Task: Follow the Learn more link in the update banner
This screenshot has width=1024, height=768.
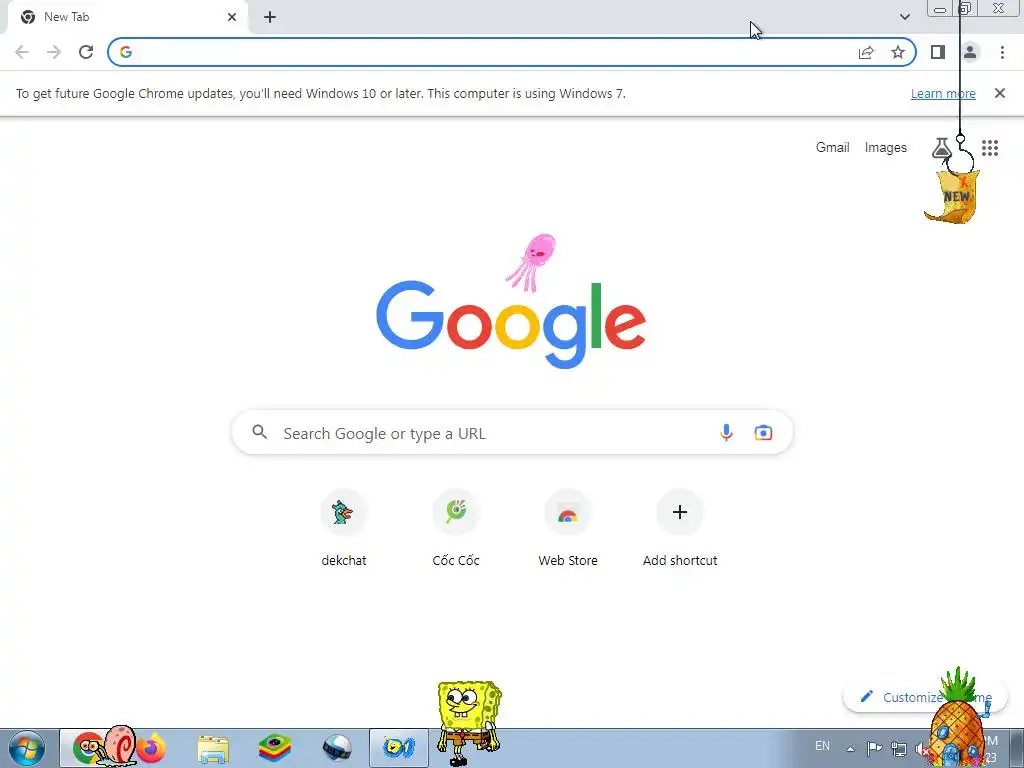Action: tap(943, 93)
